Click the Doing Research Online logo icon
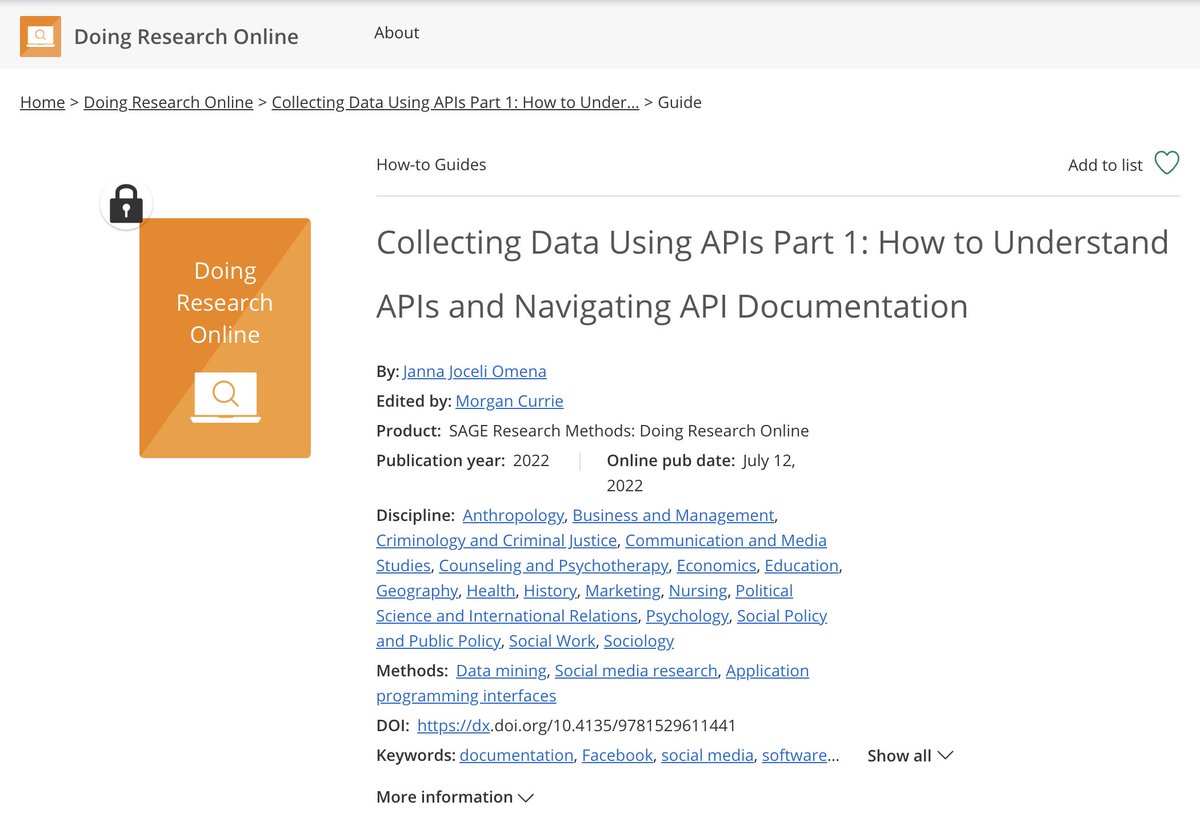 pos(40,37)
